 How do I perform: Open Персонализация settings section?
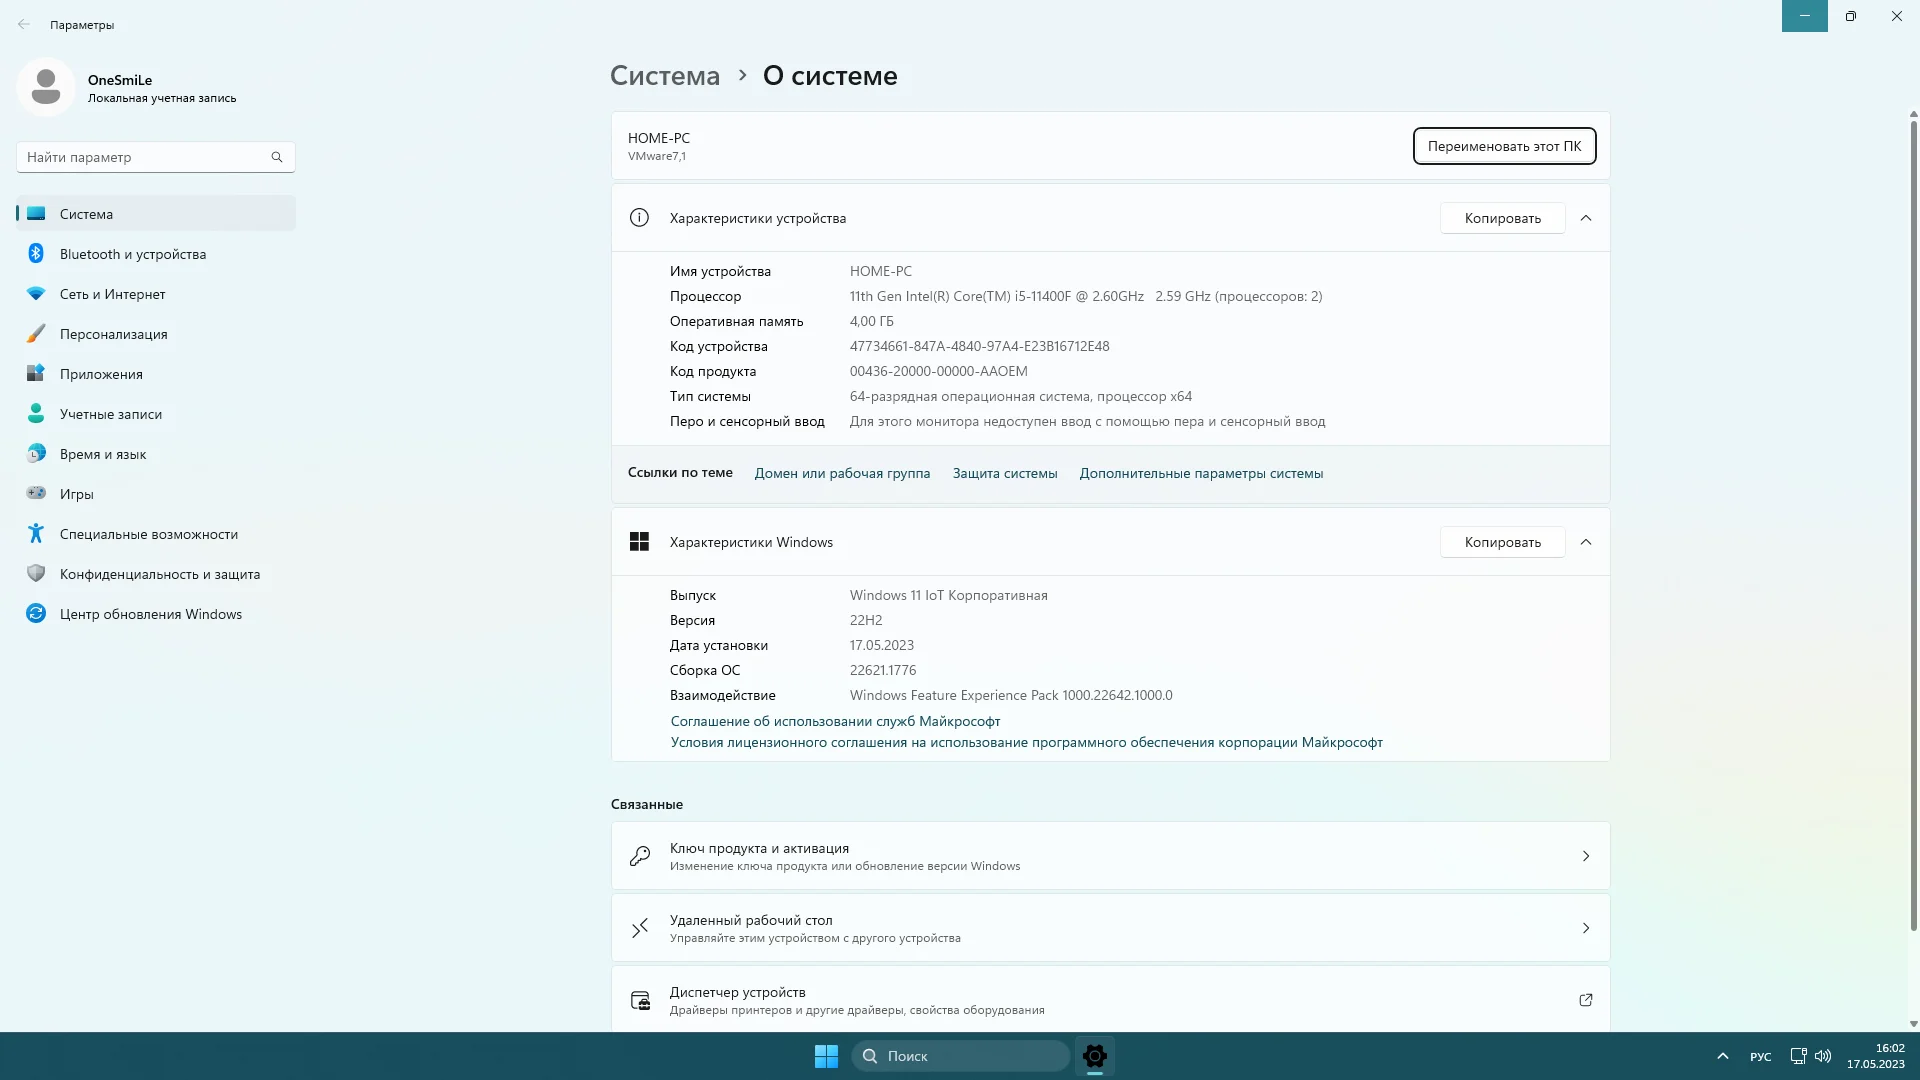click(113, 334)
